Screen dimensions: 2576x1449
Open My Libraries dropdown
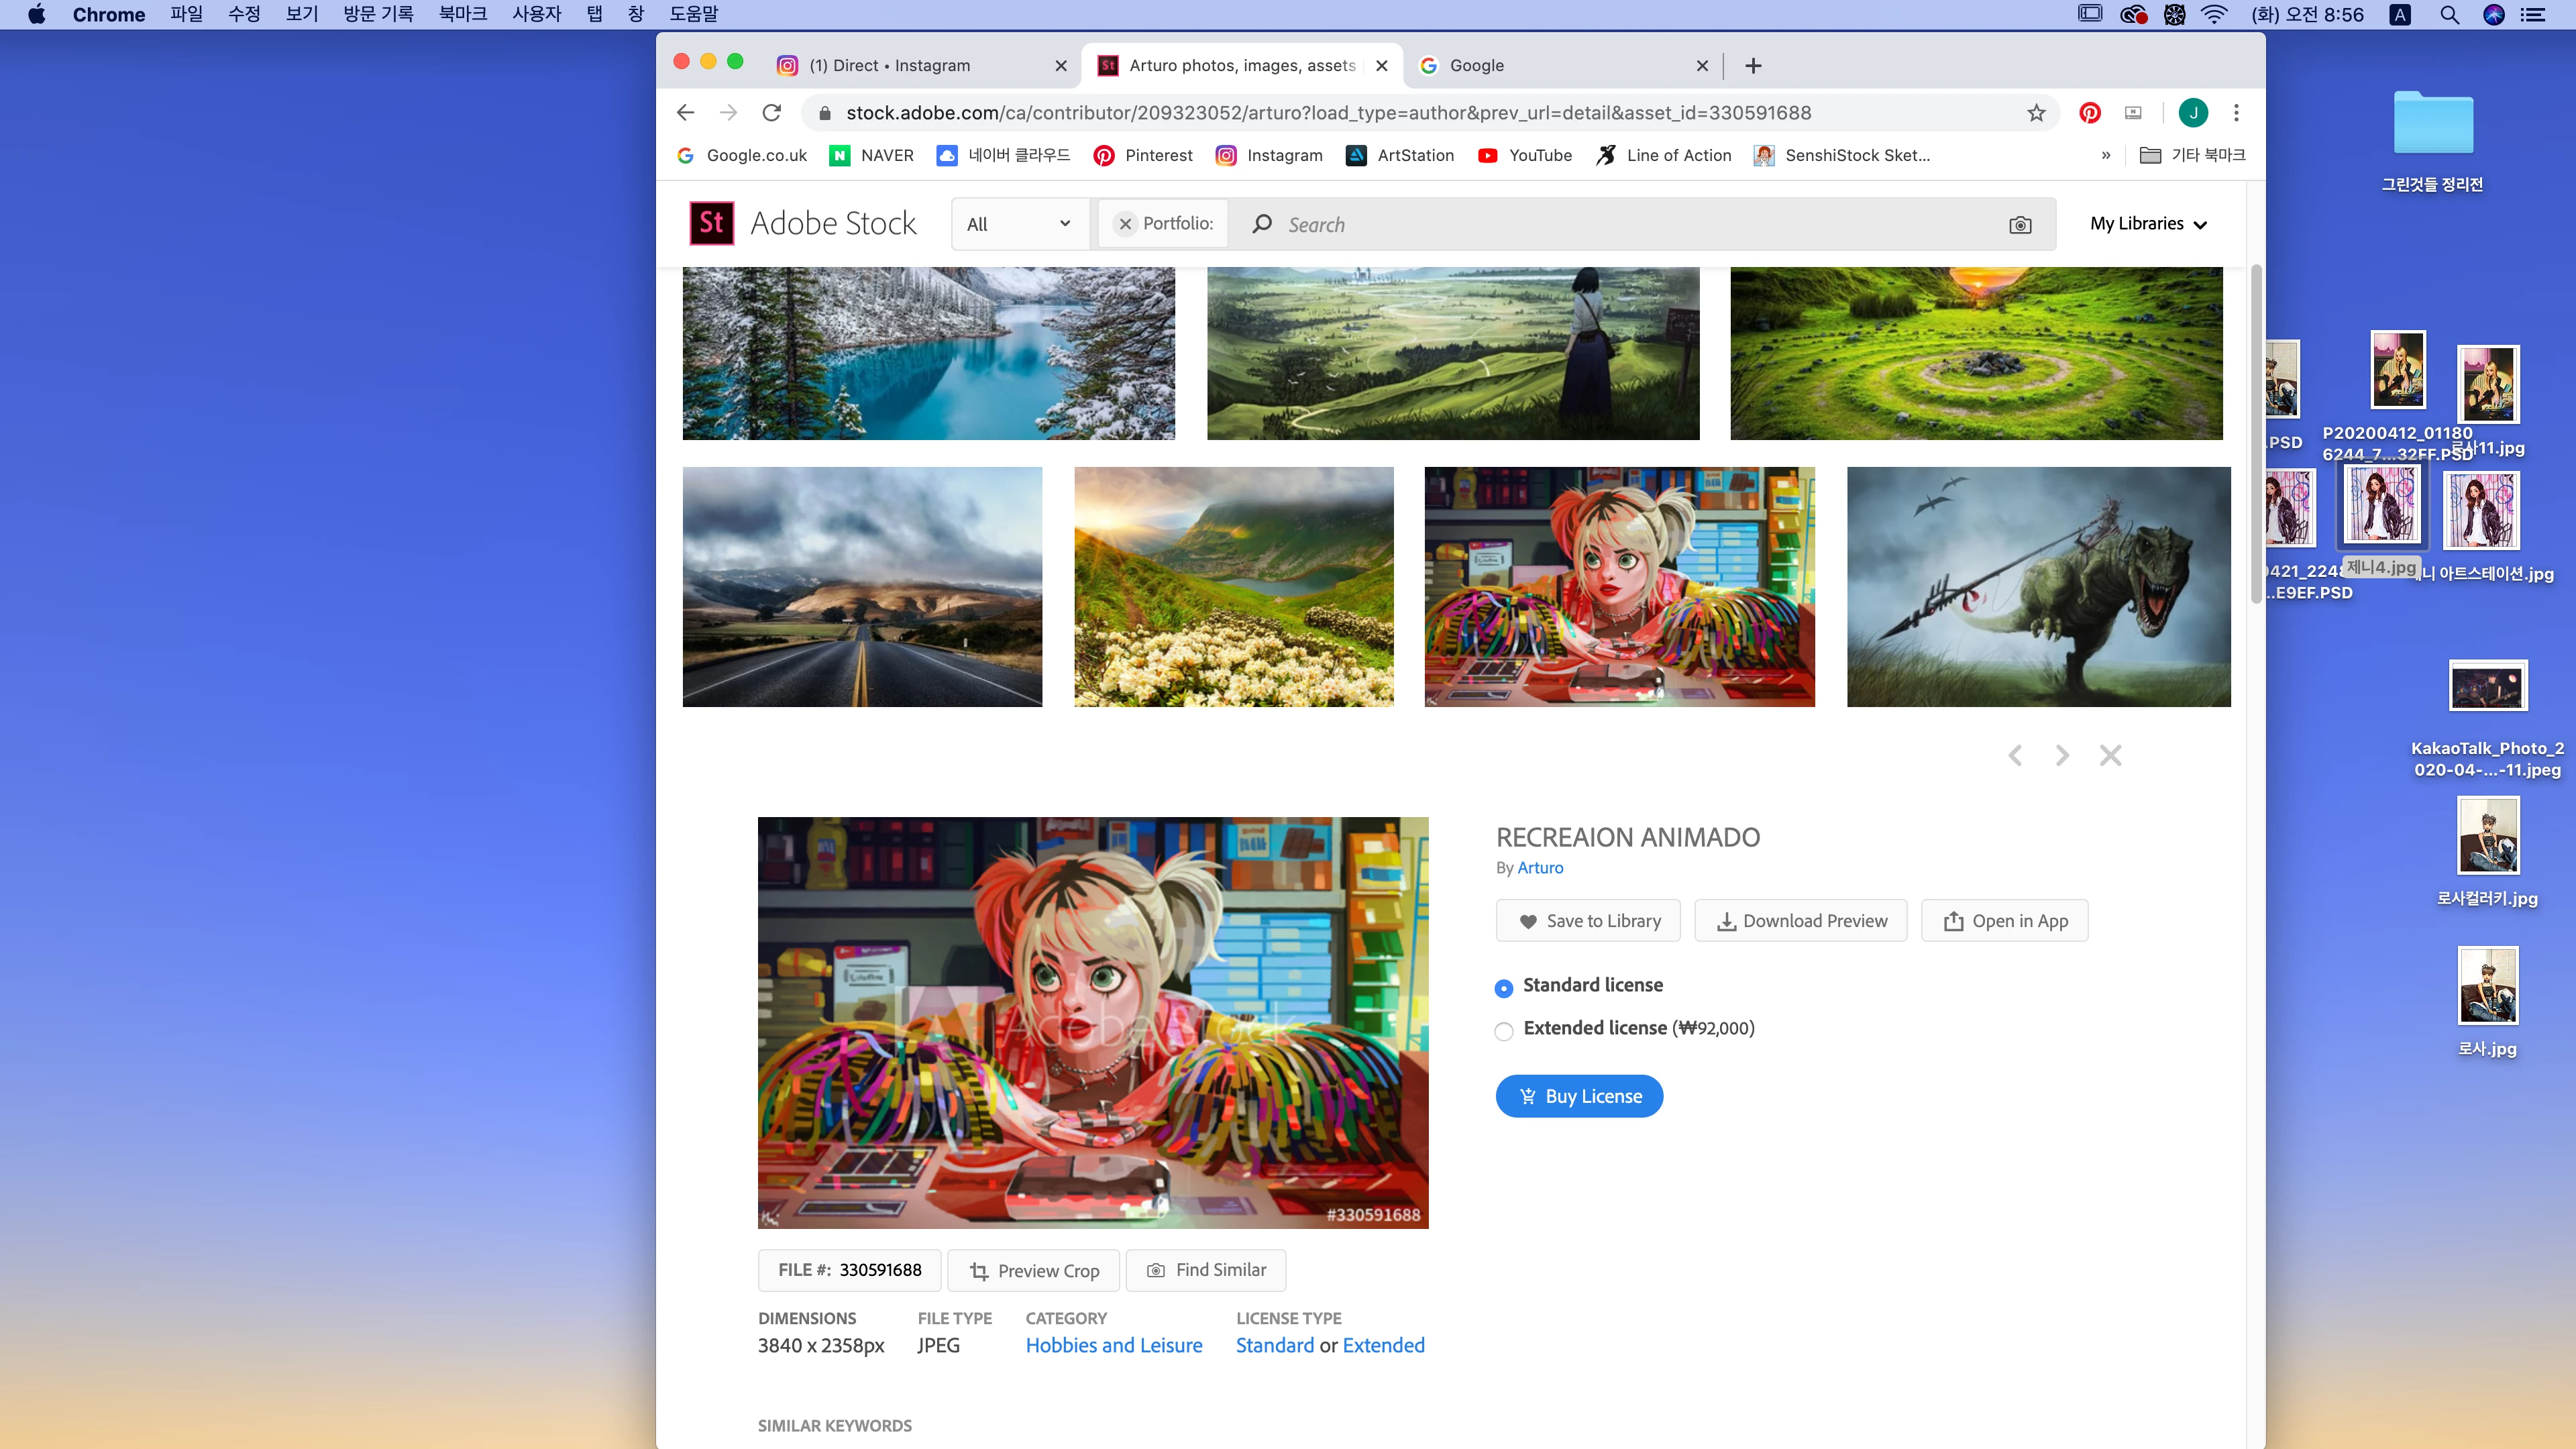tap(2147, 224)
